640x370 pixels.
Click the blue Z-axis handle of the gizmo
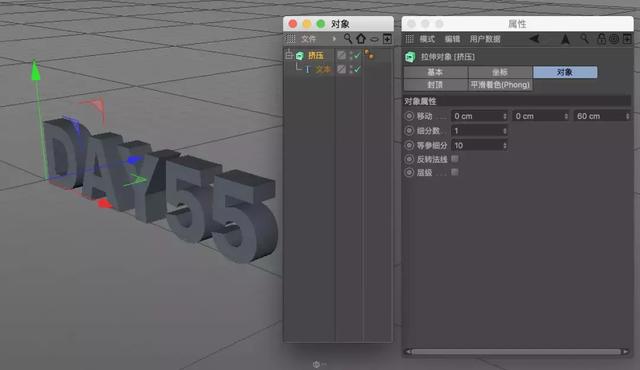pos(134,160)
